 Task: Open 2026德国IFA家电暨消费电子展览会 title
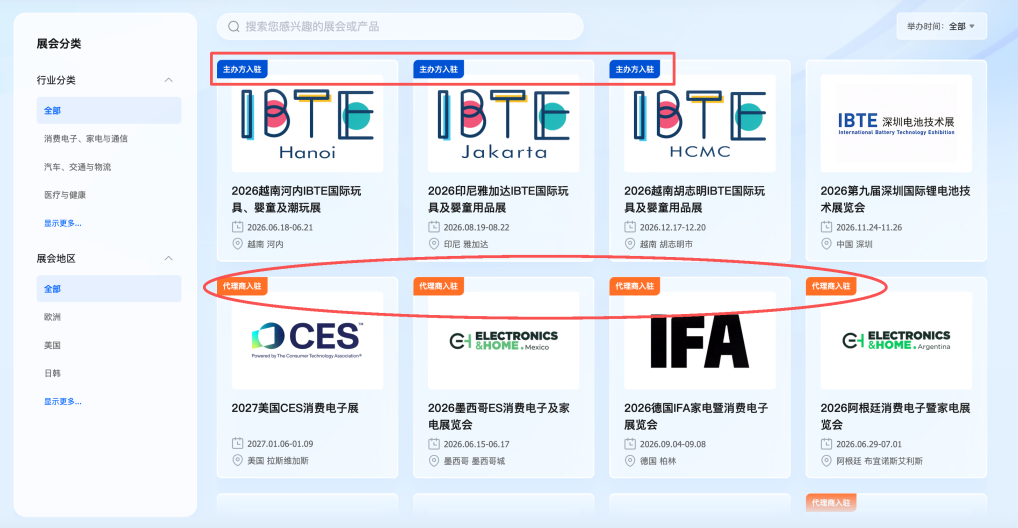[696, 416]
